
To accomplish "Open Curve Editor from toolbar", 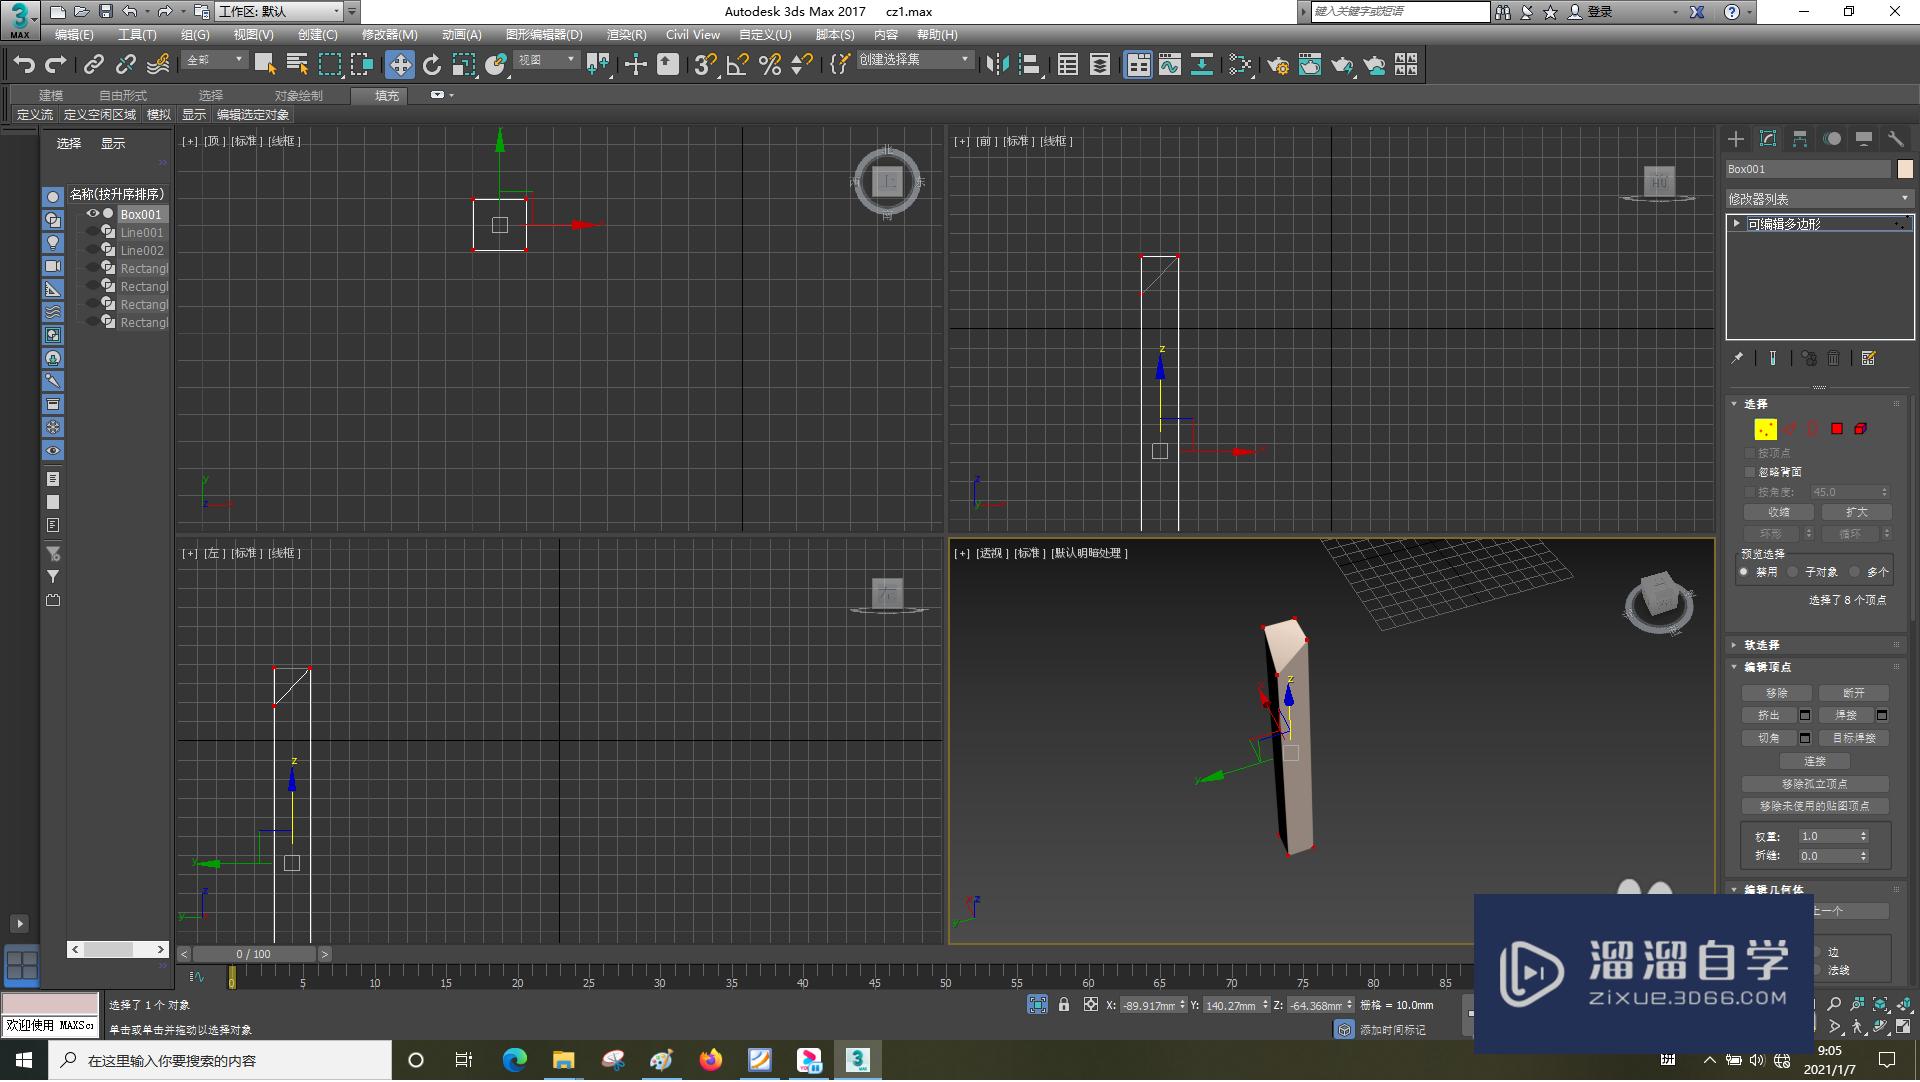I will pyautogui.click(x=1170, y=65).
